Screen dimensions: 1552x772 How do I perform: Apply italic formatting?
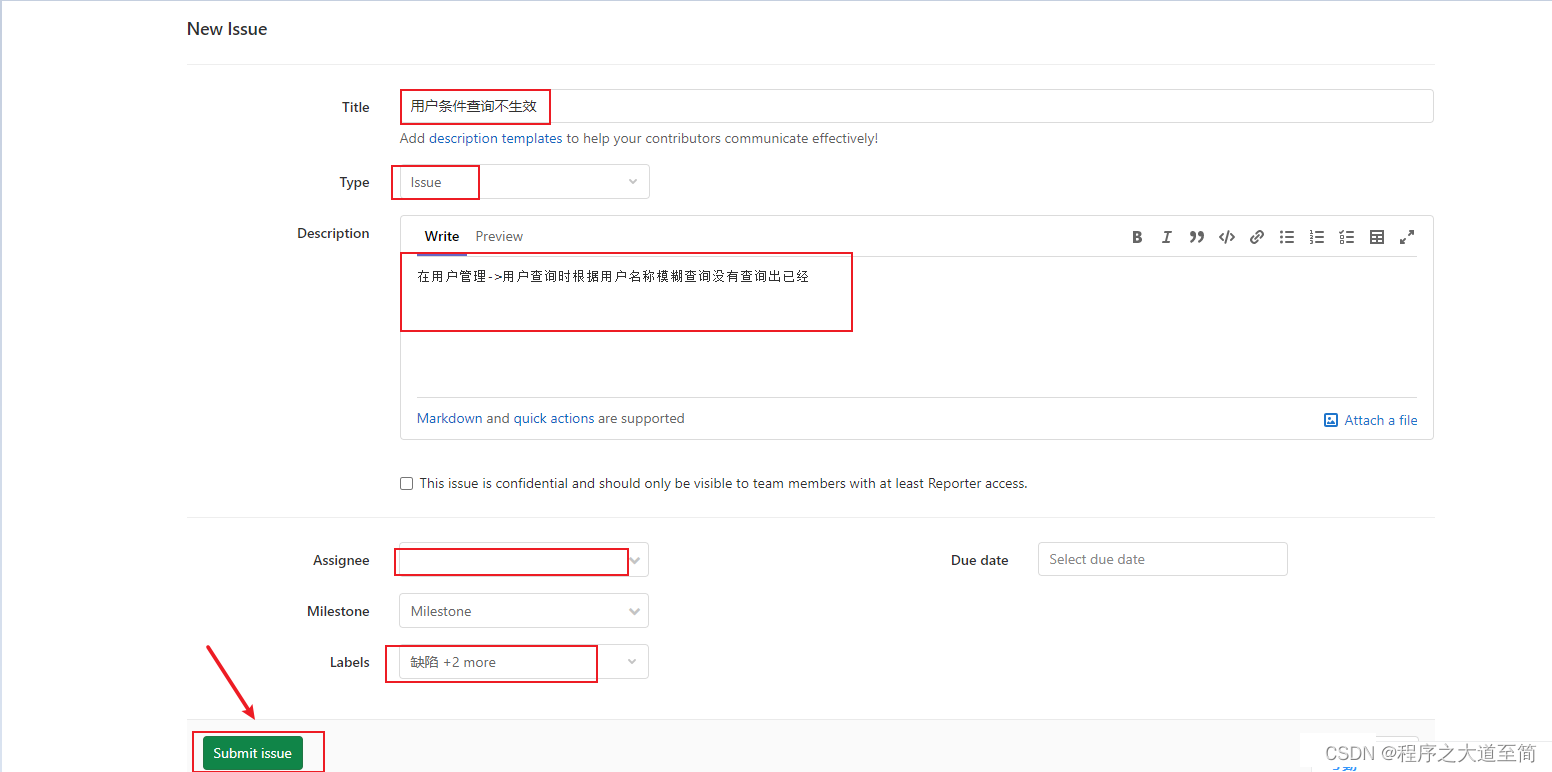click(1166, 236)
